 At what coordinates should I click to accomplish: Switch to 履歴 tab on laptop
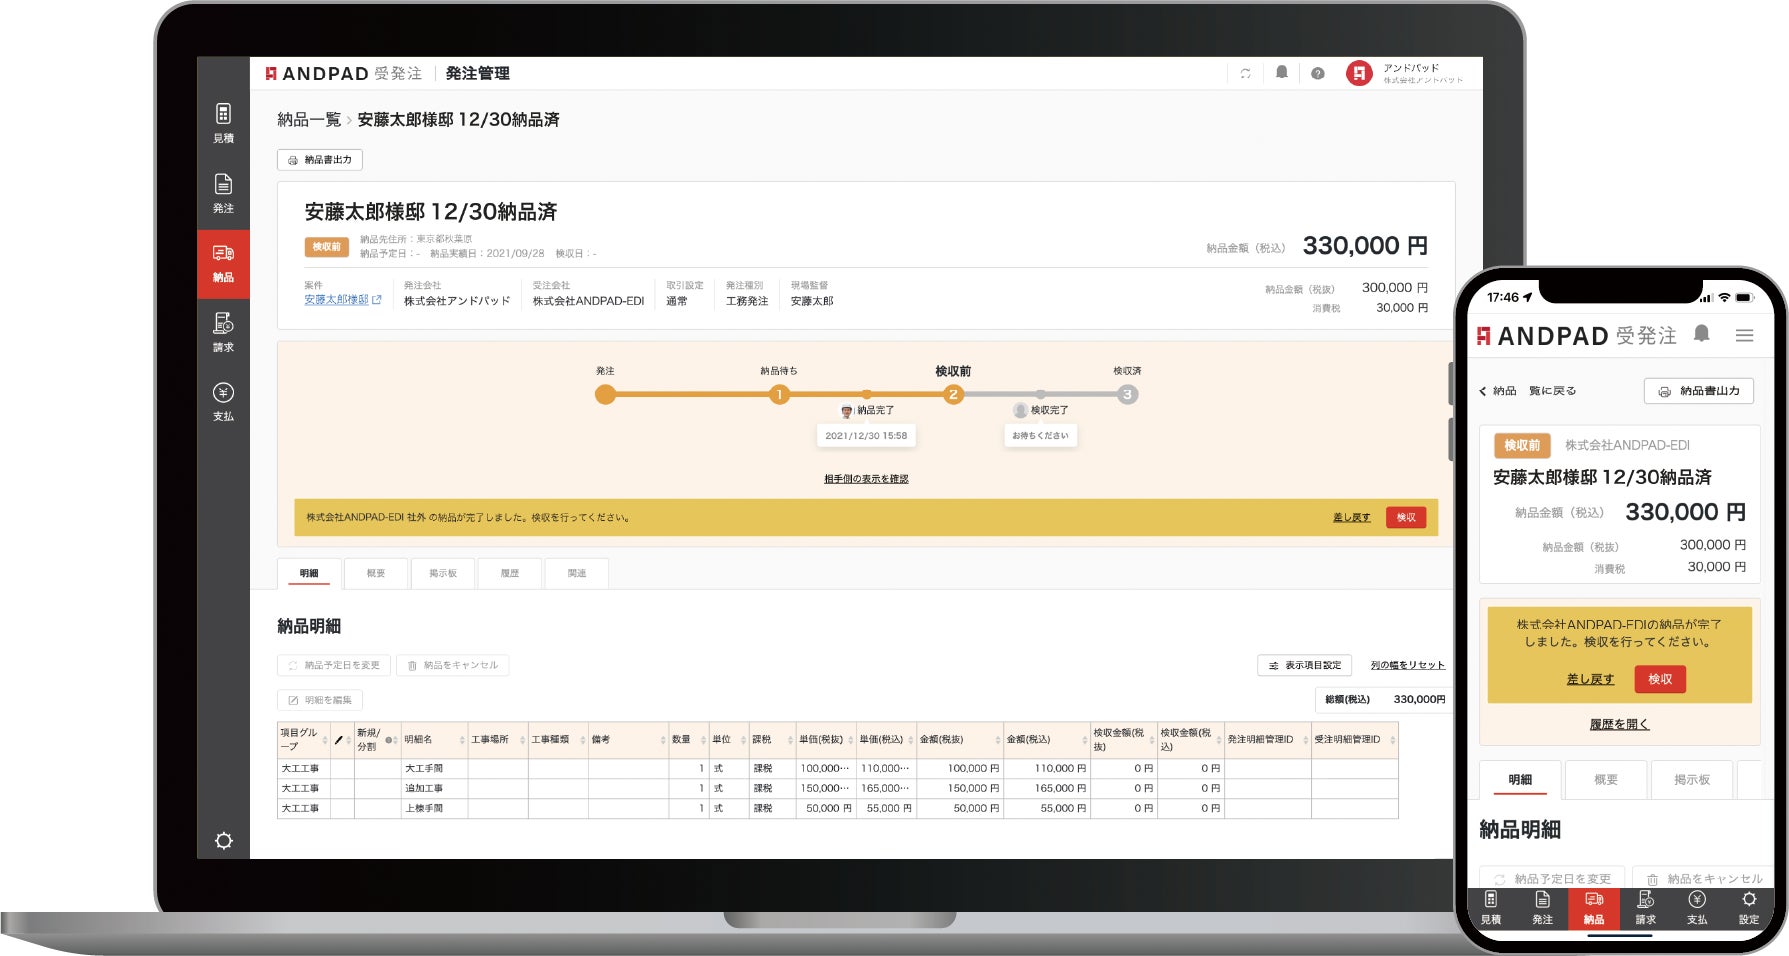click(x=510, y=573)
